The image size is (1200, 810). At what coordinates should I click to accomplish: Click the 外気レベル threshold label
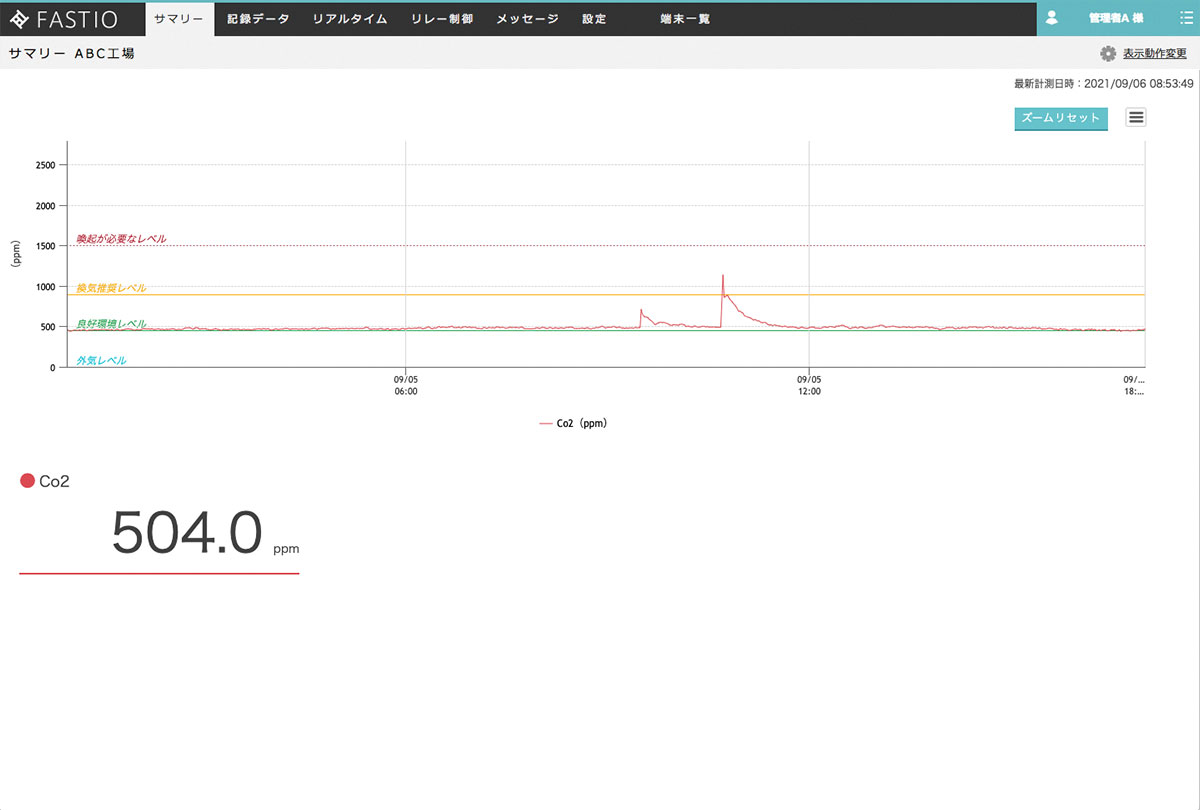(x=101, y=360)
